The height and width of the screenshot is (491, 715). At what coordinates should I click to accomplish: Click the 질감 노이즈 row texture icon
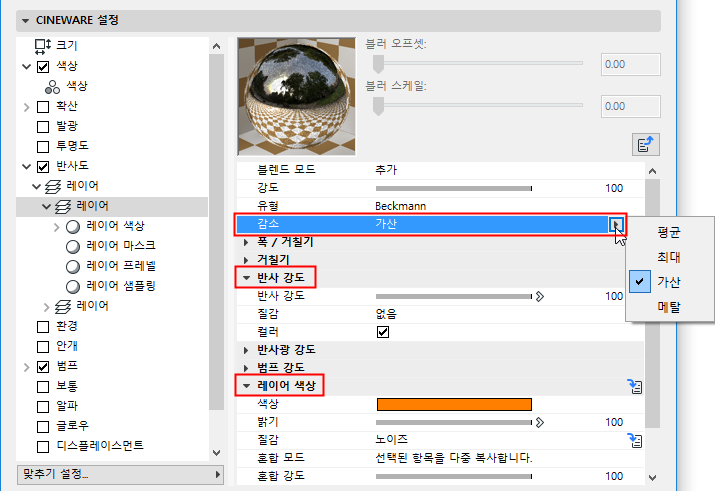[635, 440]
